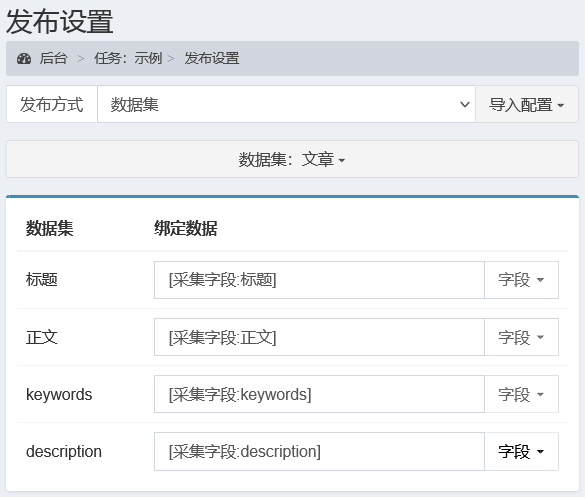Open the 数据集: 文章 selector
The width and height of the screenshot is (585, 497).
point(292,159)
